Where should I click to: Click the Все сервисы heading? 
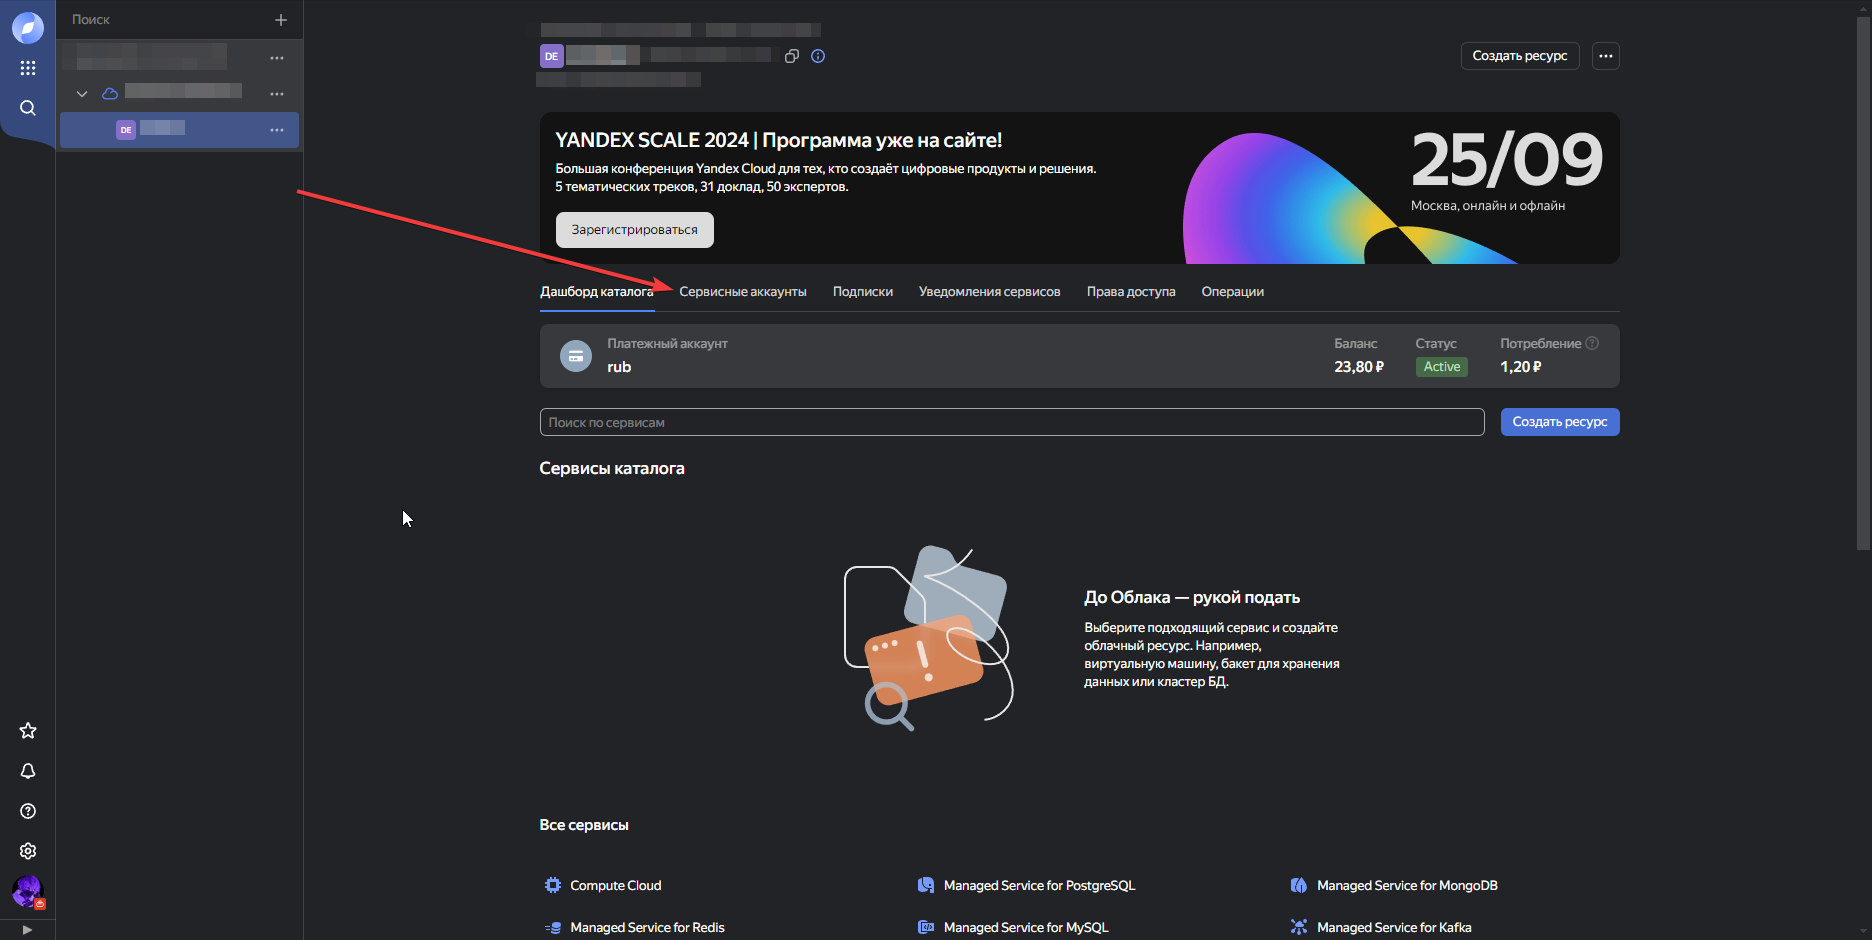584,825
